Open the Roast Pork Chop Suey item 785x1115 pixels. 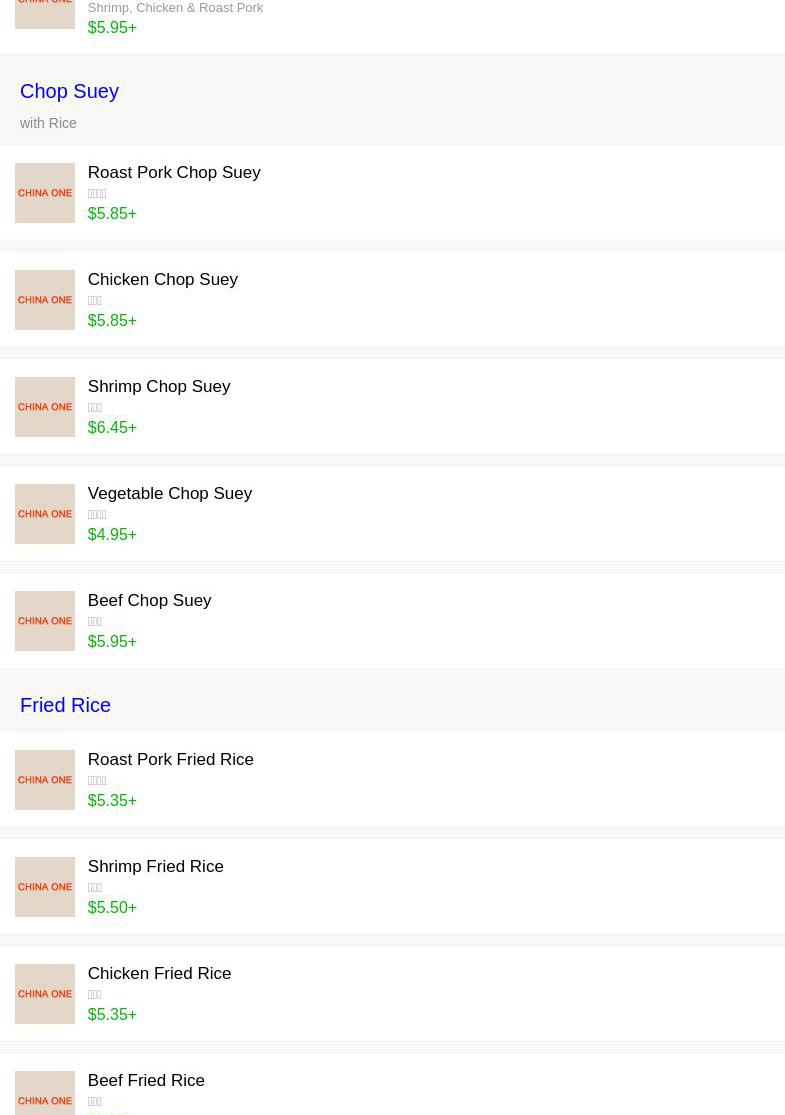pos(174,172)
